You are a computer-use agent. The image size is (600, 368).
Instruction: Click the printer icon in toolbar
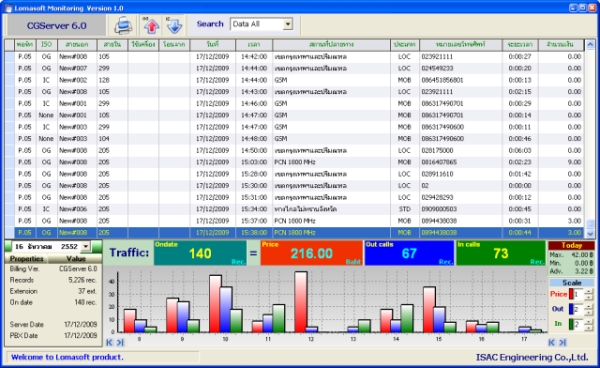123,26
